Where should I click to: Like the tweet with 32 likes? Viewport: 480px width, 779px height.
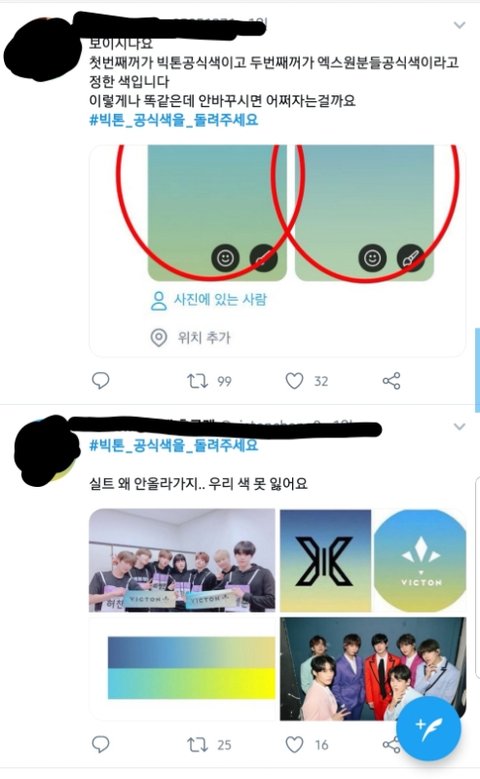click(x=294, y=381)
